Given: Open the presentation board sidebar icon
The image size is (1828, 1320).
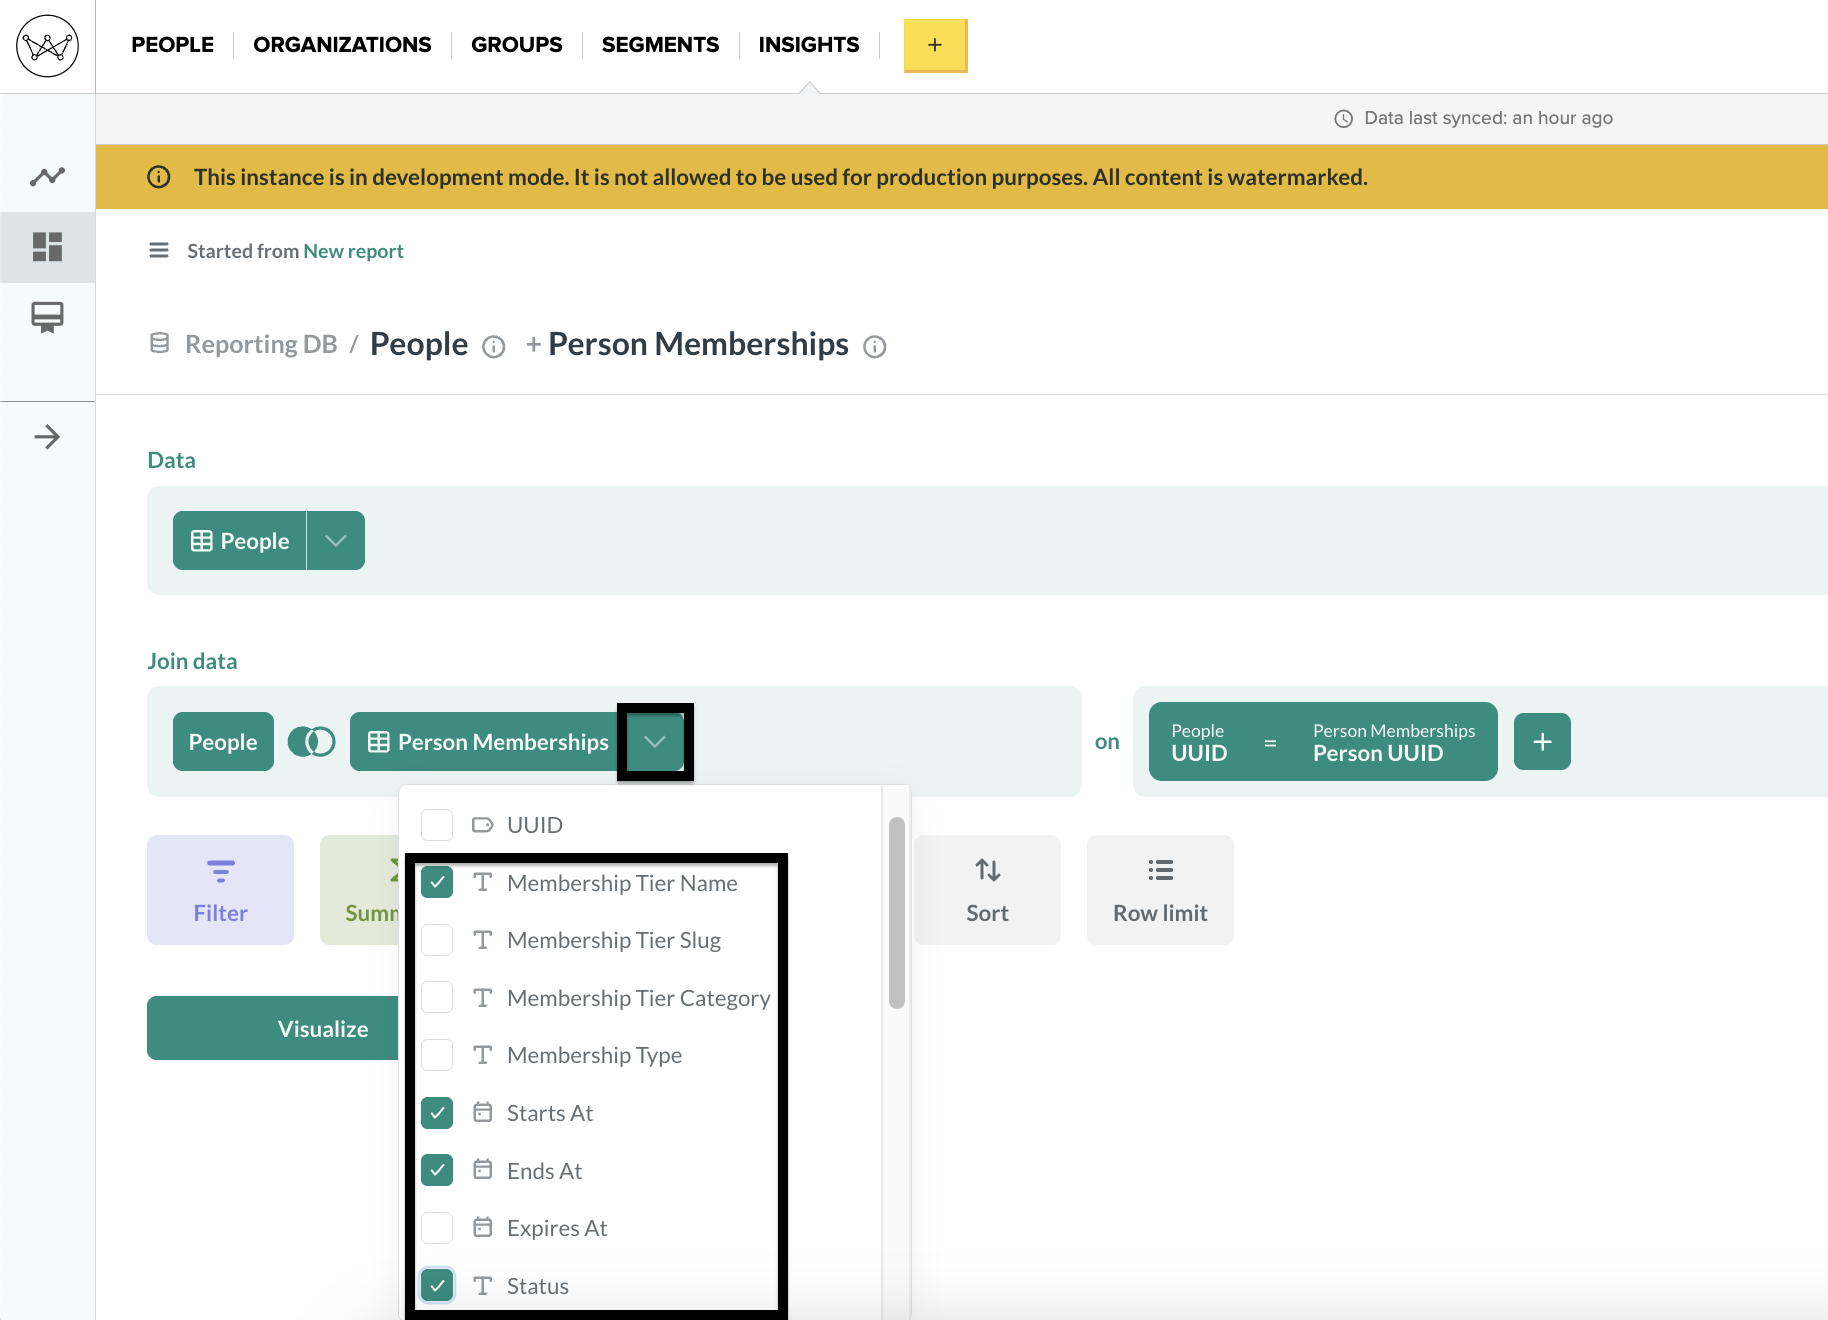Looking at the screenshot, I should [x=47, y=318].
